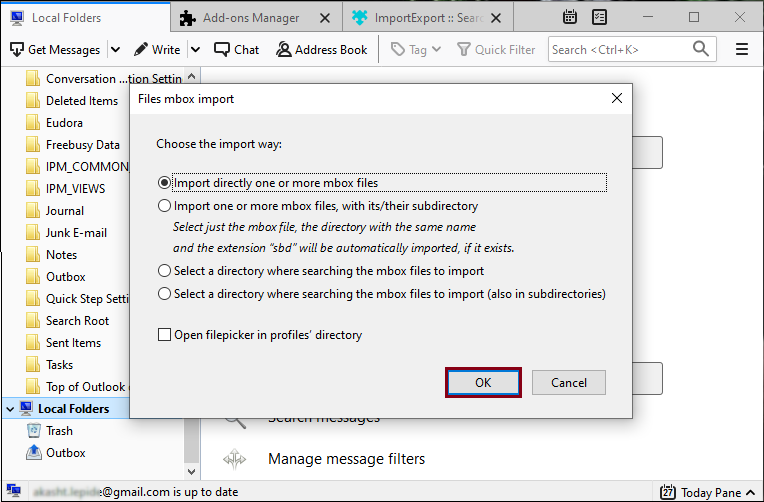Select the Eudora folder

[64, 123]
